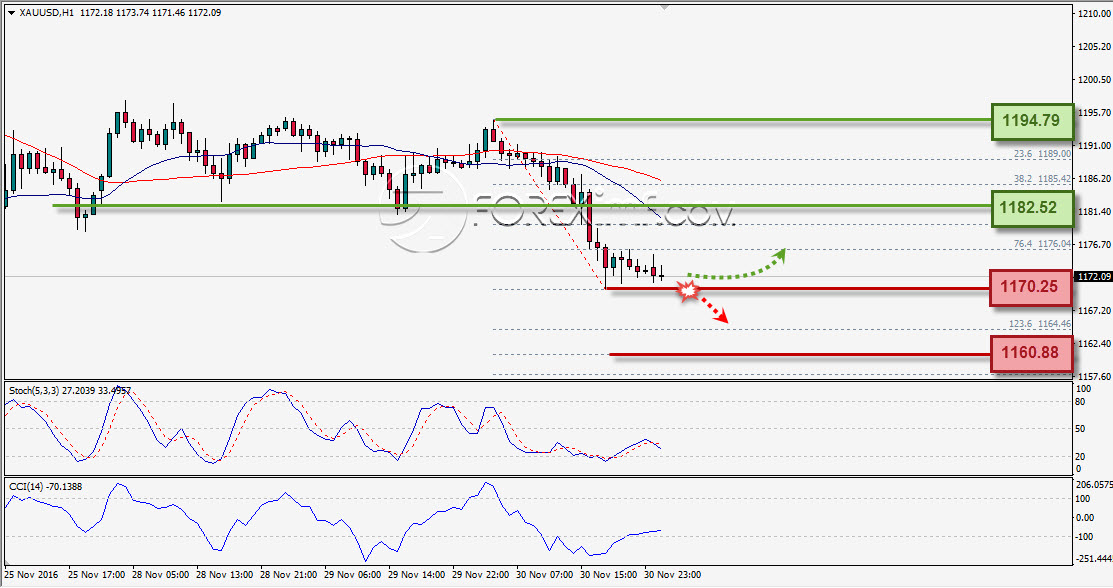The width and height of the screenshot is (1113, 588).
Task: Click the 25 Nov 17:00 time label
Action: 97,575
